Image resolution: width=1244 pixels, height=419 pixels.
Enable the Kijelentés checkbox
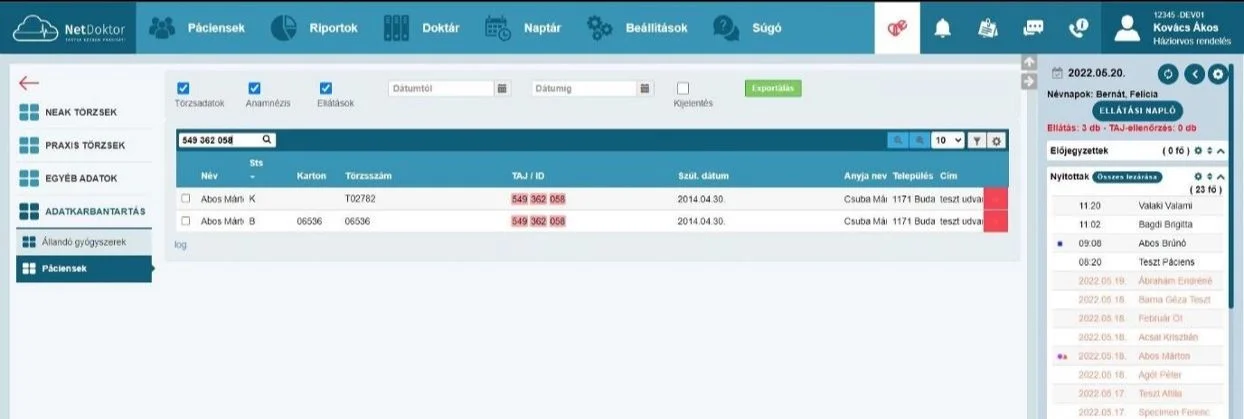click(x=683, y=88)
